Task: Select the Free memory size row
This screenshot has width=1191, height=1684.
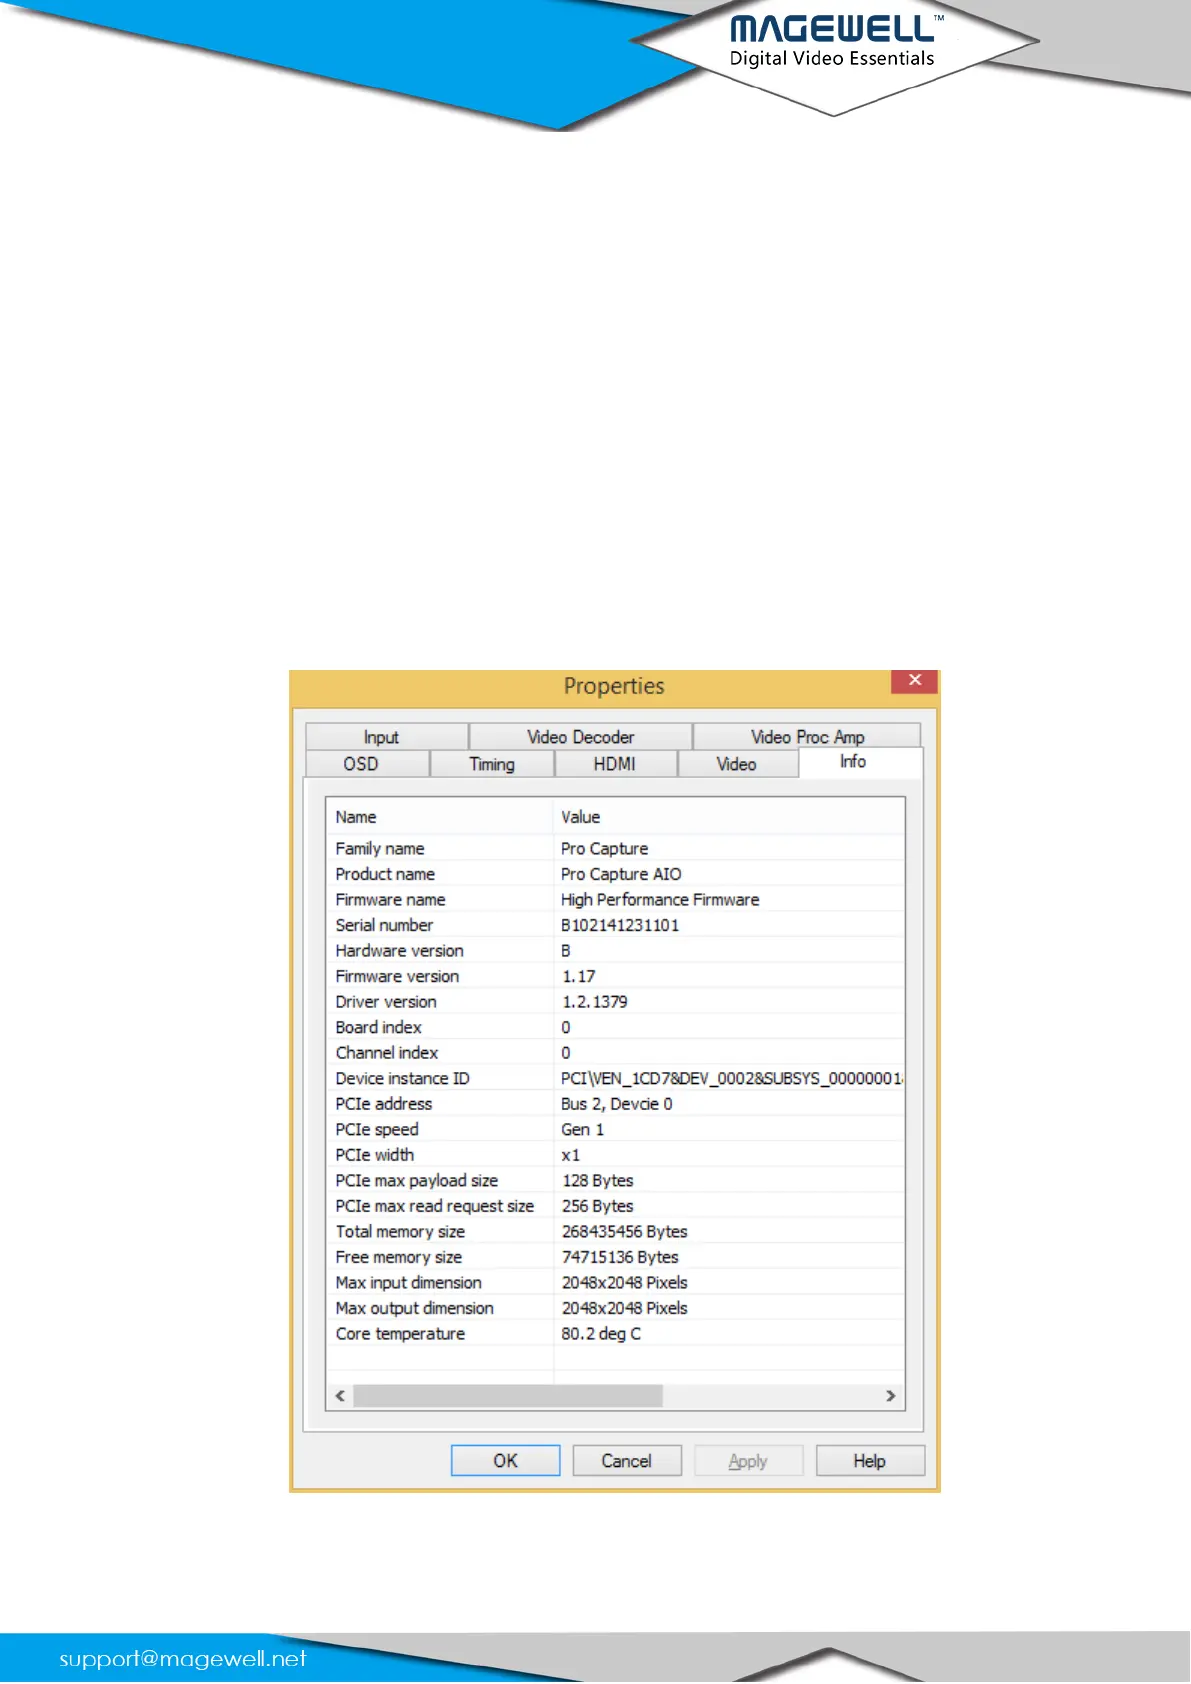Action: (616, 1257)
